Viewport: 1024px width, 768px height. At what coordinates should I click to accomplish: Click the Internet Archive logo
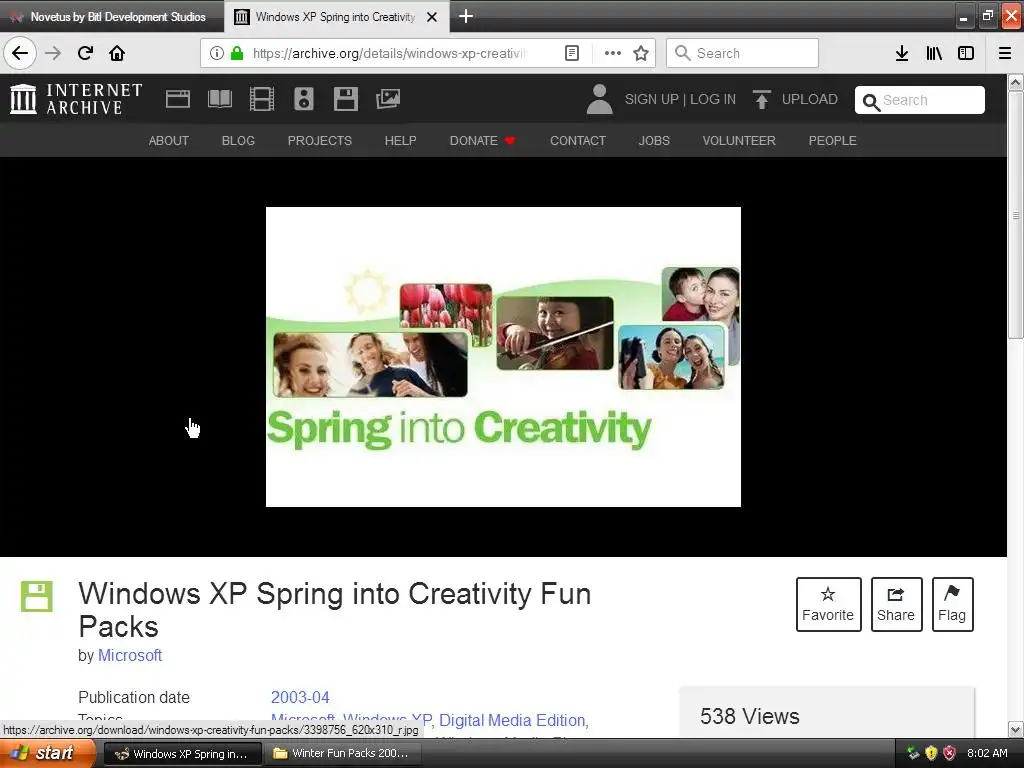[76, 99]
